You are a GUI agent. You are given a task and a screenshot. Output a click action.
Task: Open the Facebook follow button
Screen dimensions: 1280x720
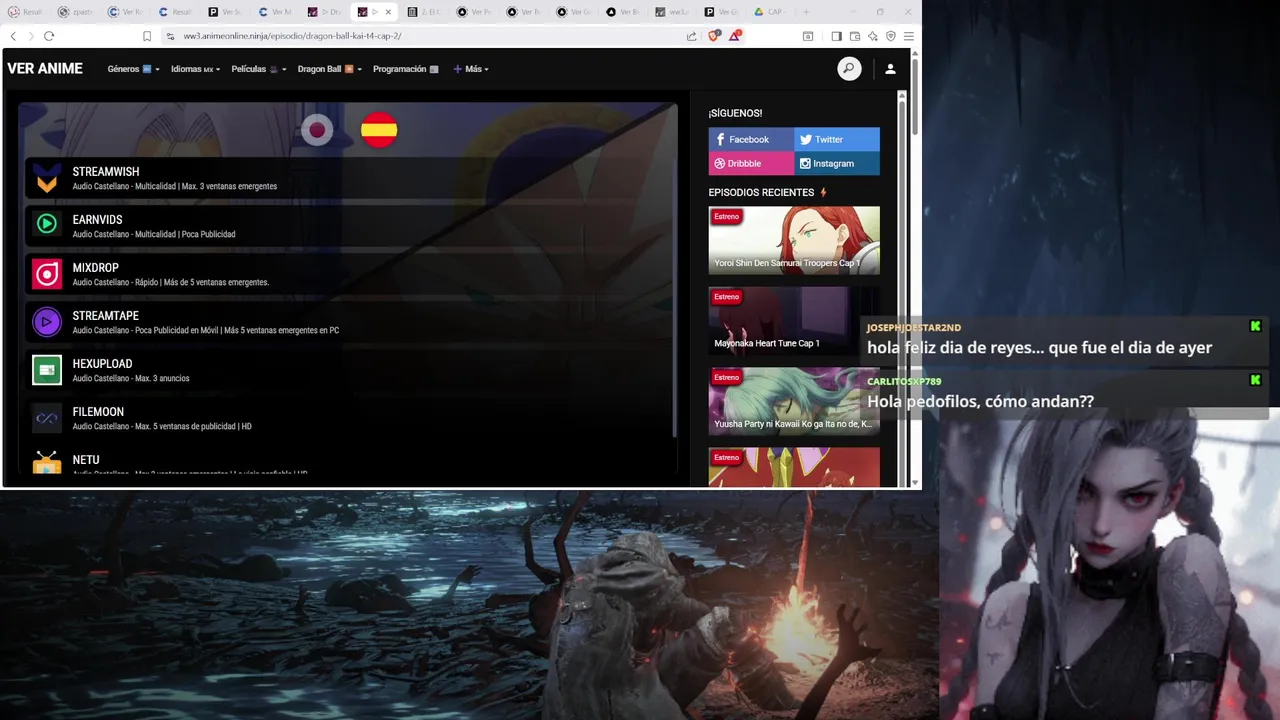pos(751,139)
